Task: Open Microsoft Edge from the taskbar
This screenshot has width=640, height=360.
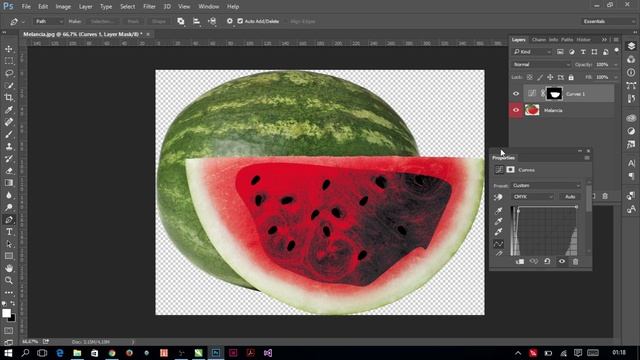Action: pos(60,353)
